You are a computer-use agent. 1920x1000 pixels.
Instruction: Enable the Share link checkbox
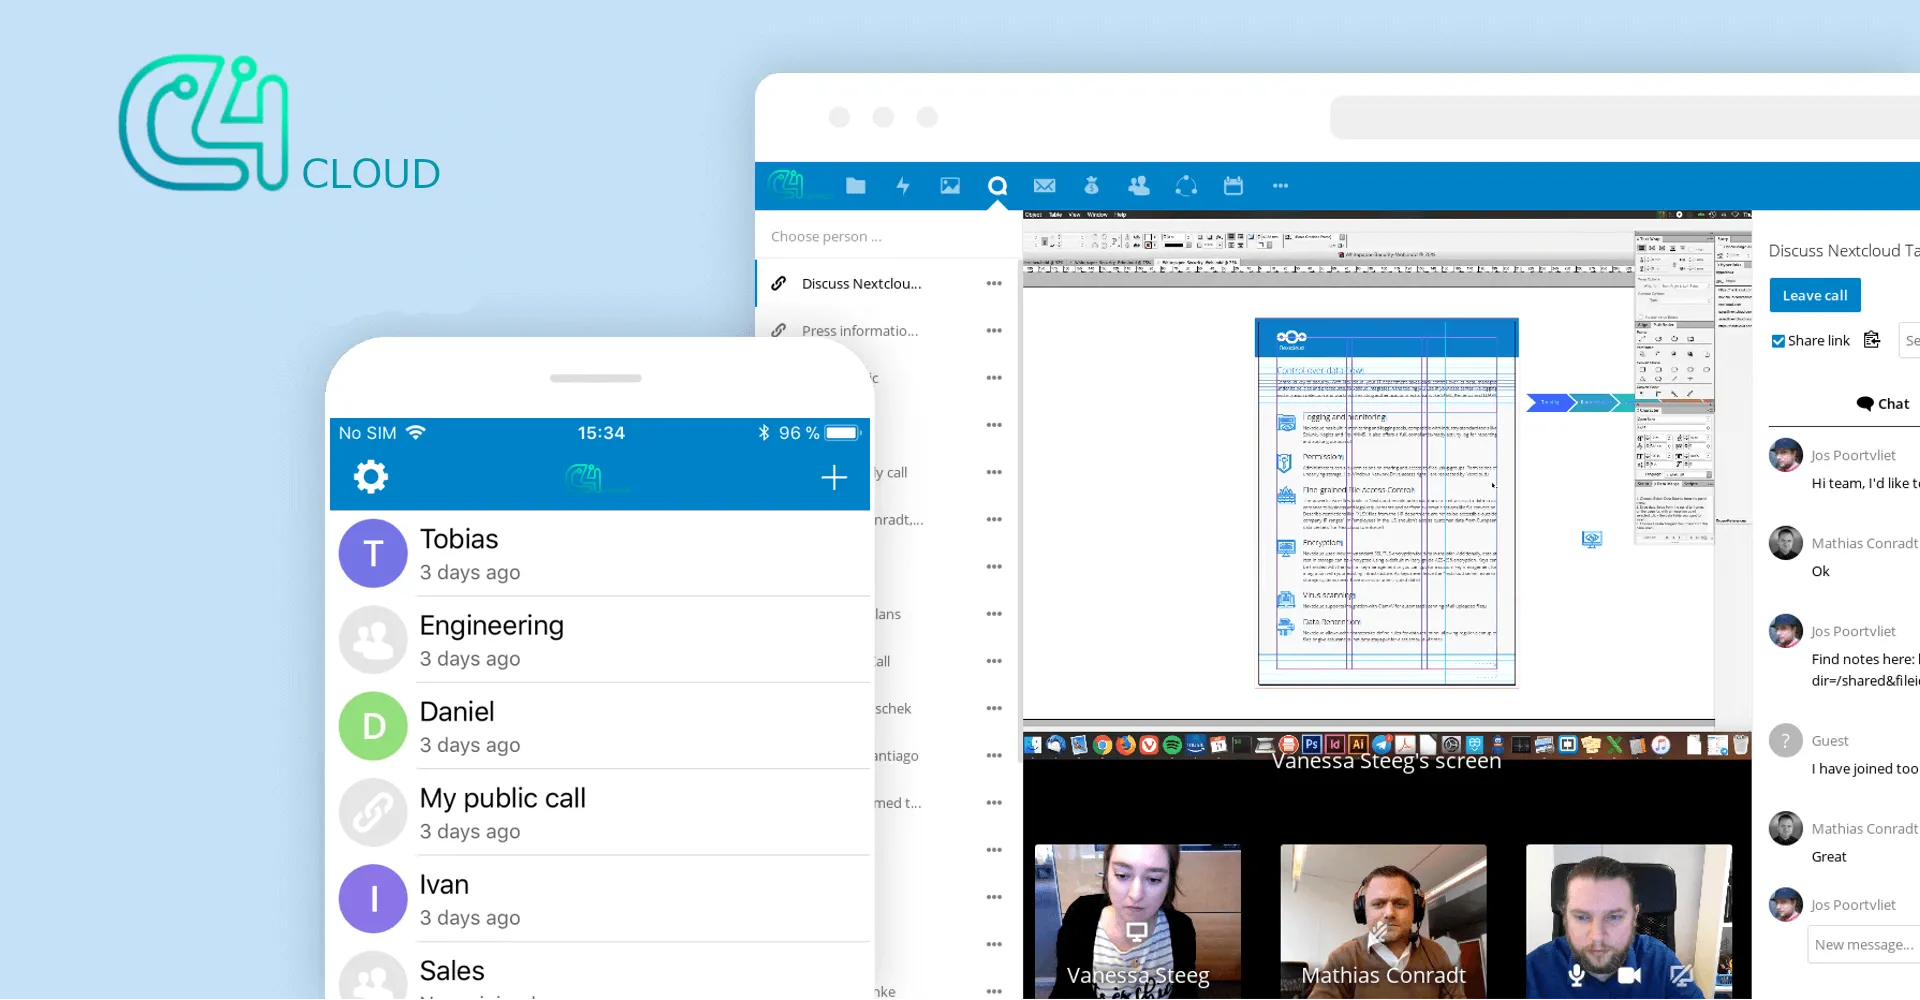pos(1779,340)
